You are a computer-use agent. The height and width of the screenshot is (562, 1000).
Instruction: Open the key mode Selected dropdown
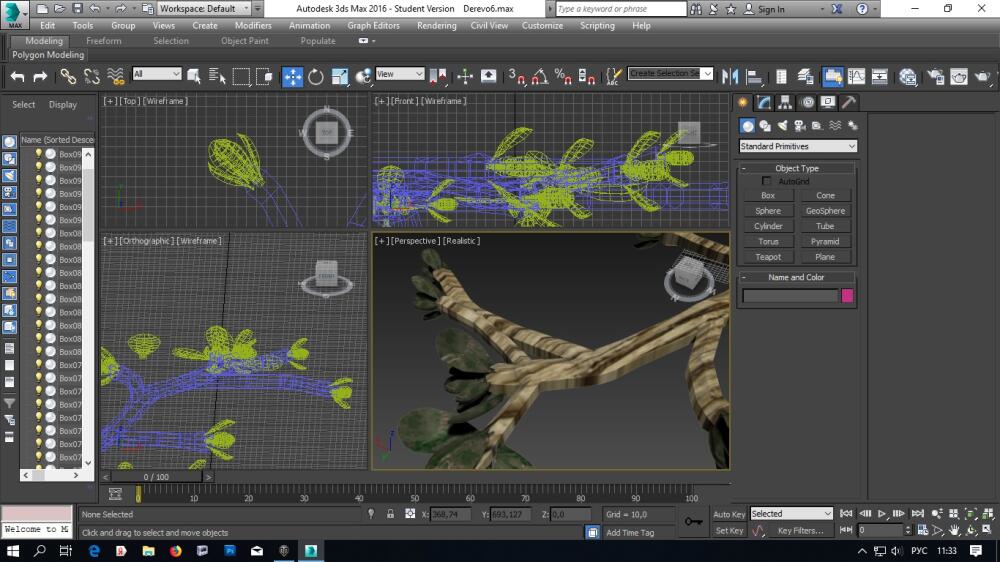coord(791,514)
